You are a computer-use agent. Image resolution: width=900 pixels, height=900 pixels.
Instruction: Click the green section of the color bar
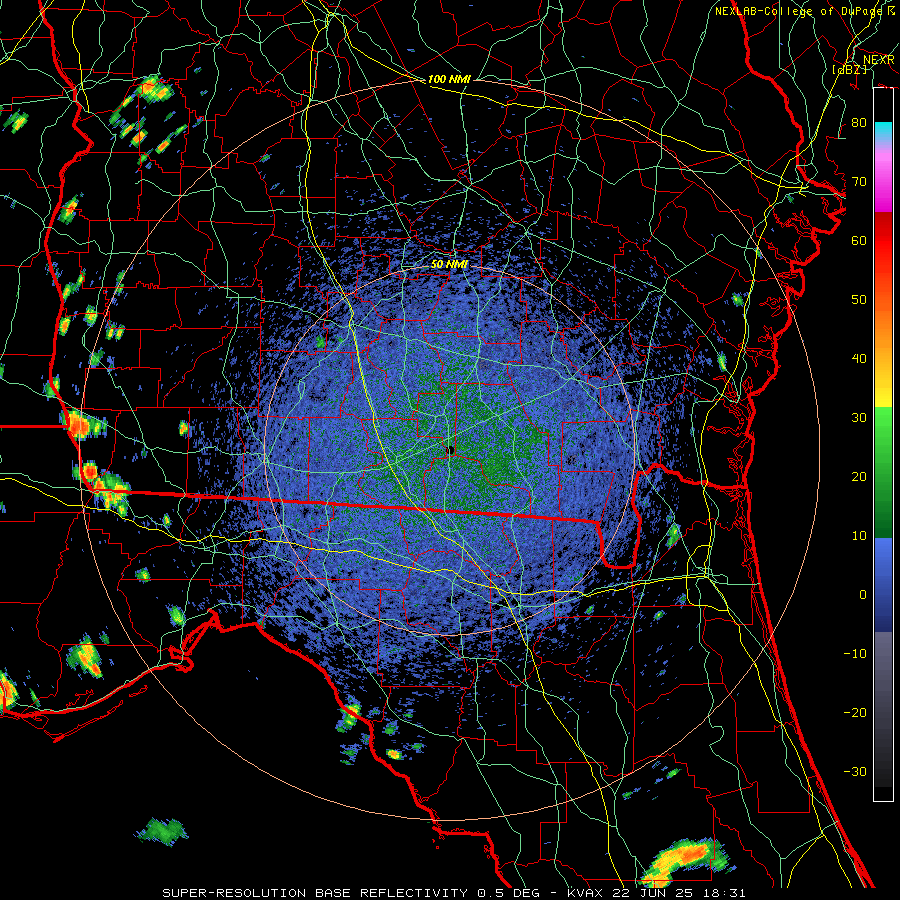point(883,472)
